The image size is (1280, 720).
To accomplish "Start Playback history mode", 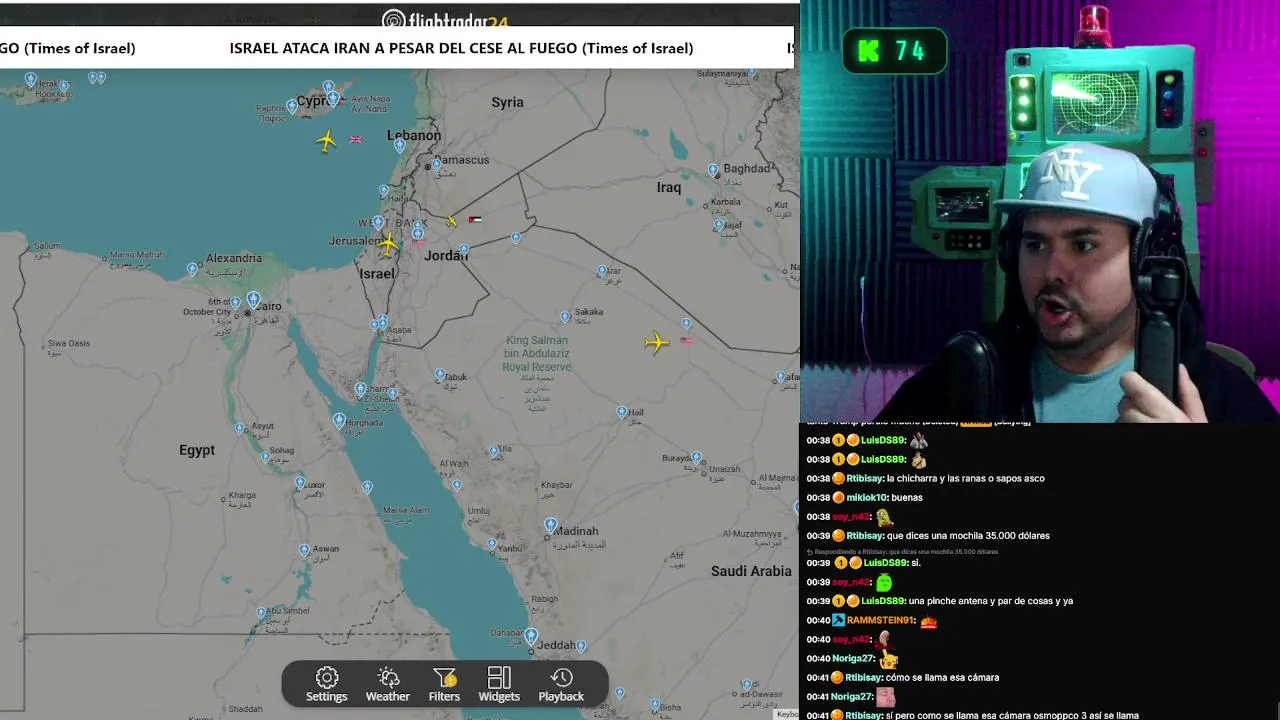I will point(561,685).
